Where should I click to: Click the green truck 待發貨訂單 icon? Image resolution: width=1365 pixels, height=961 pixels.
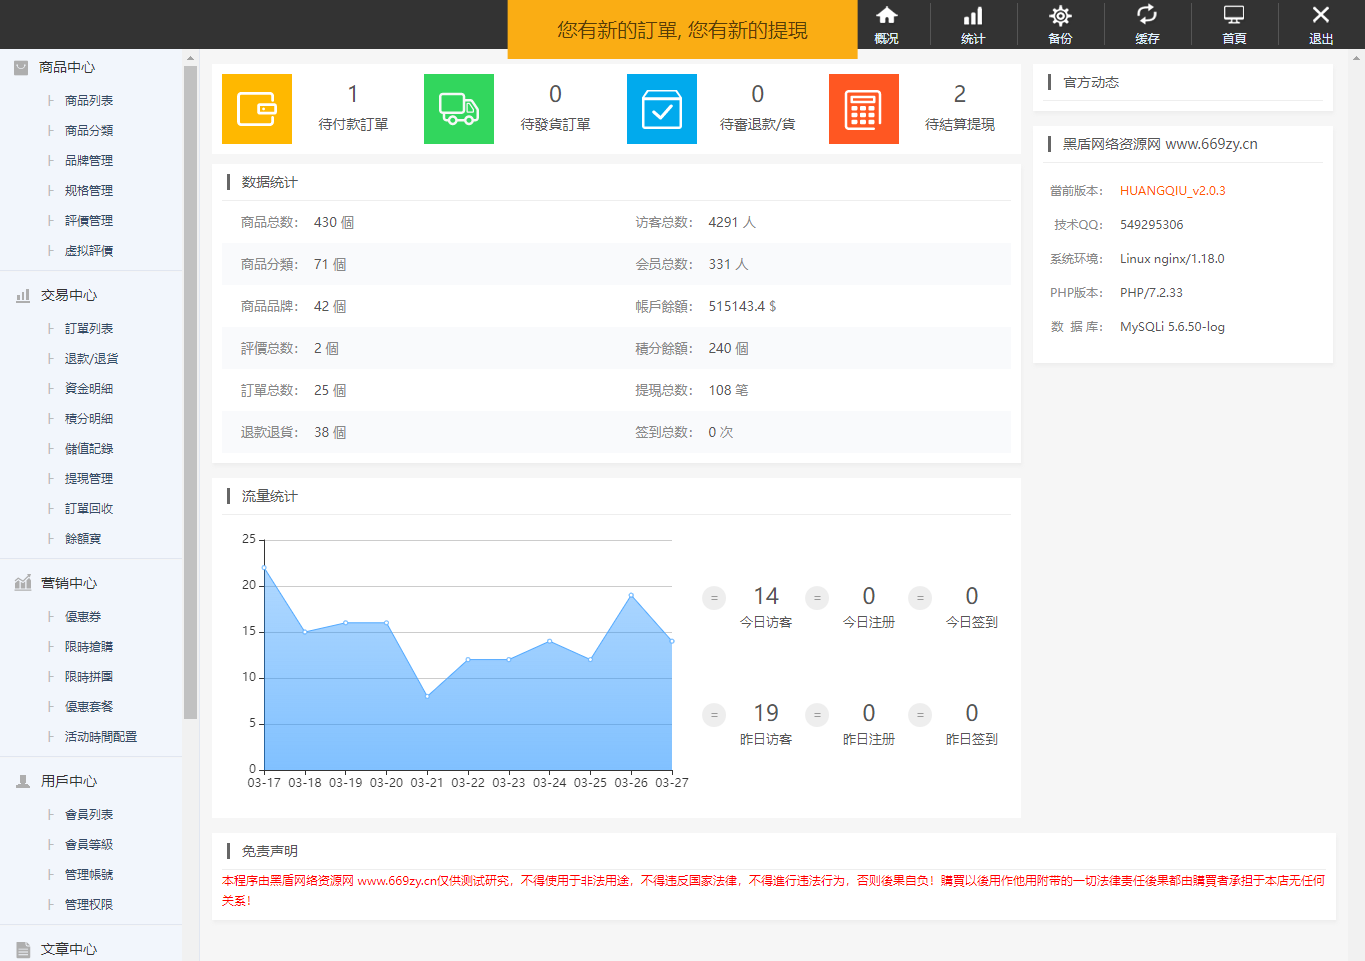coord(459,109)
